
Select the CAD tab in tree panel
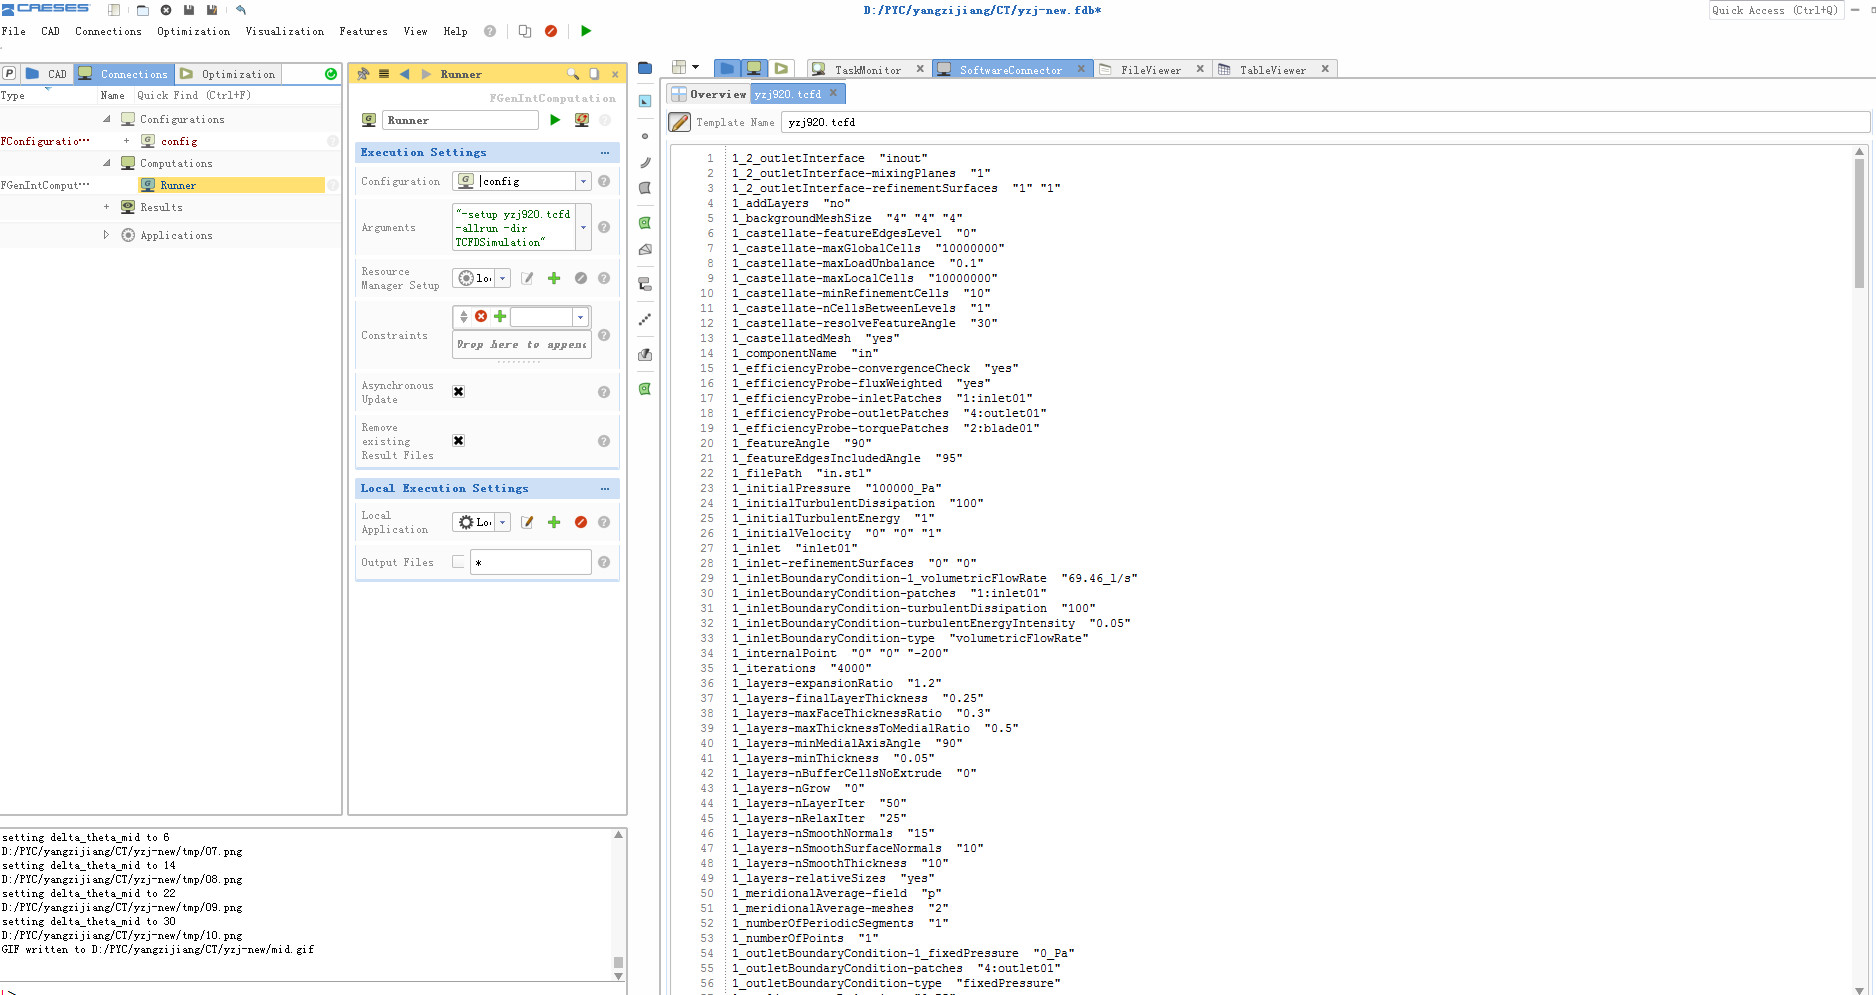coord(47,74)
